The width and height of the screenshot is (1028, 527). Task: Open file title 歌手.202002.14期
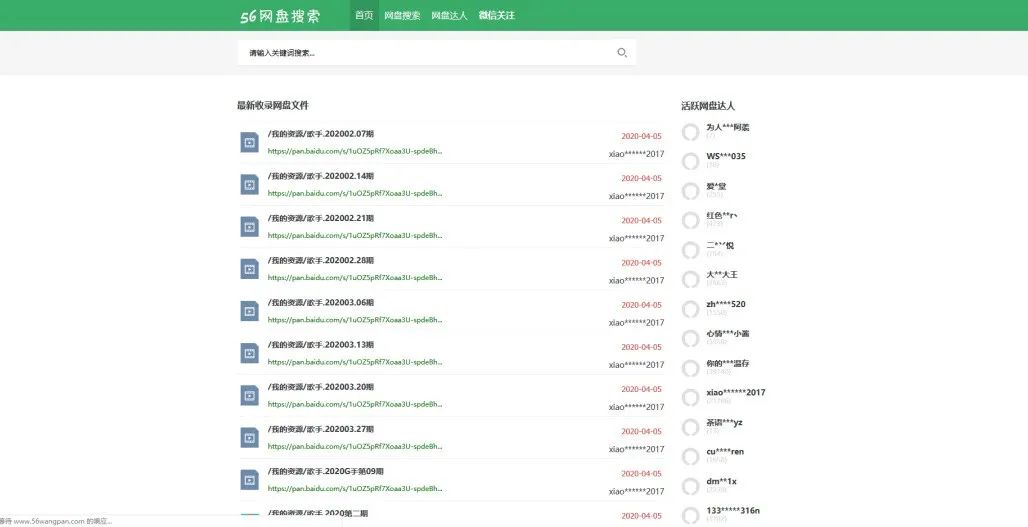321,176
